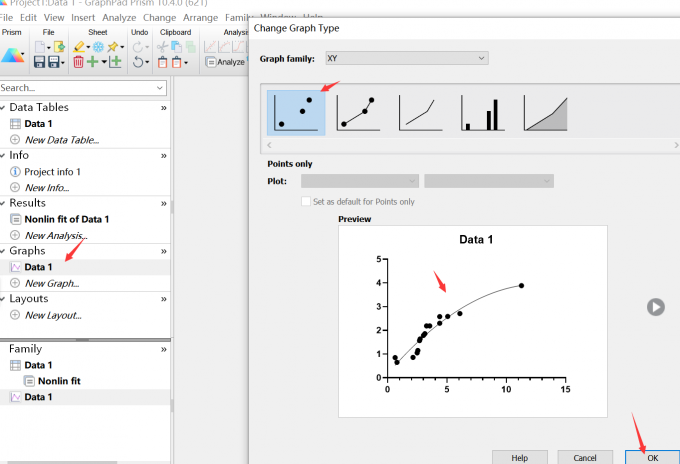Click the new graph plus-axes icon
The height and width of the screenshot is (464, 680).
pos(115,62)
